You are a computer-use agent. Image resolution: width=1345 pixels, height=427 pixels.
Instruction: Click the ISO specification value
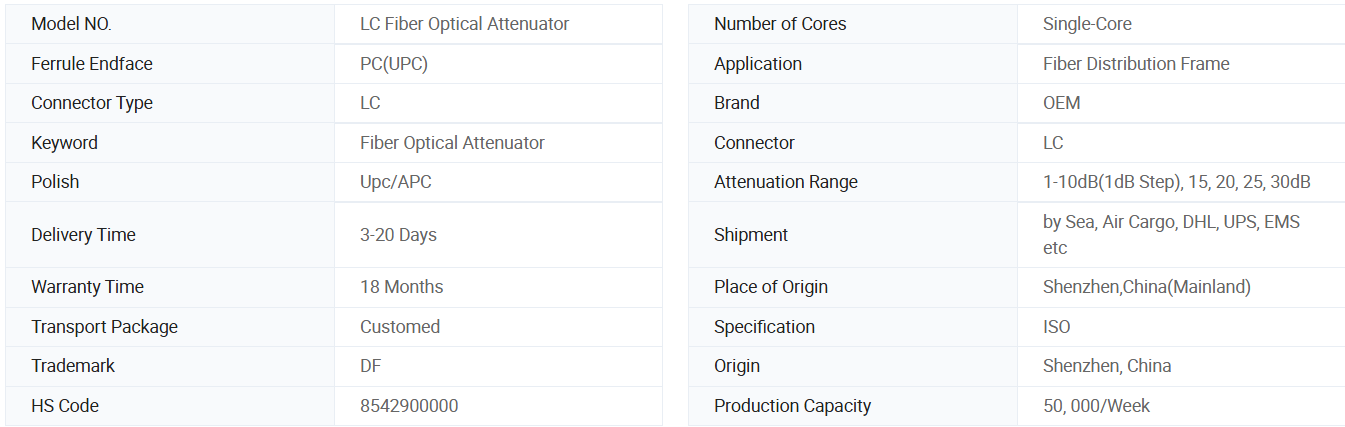point(1056,327)
